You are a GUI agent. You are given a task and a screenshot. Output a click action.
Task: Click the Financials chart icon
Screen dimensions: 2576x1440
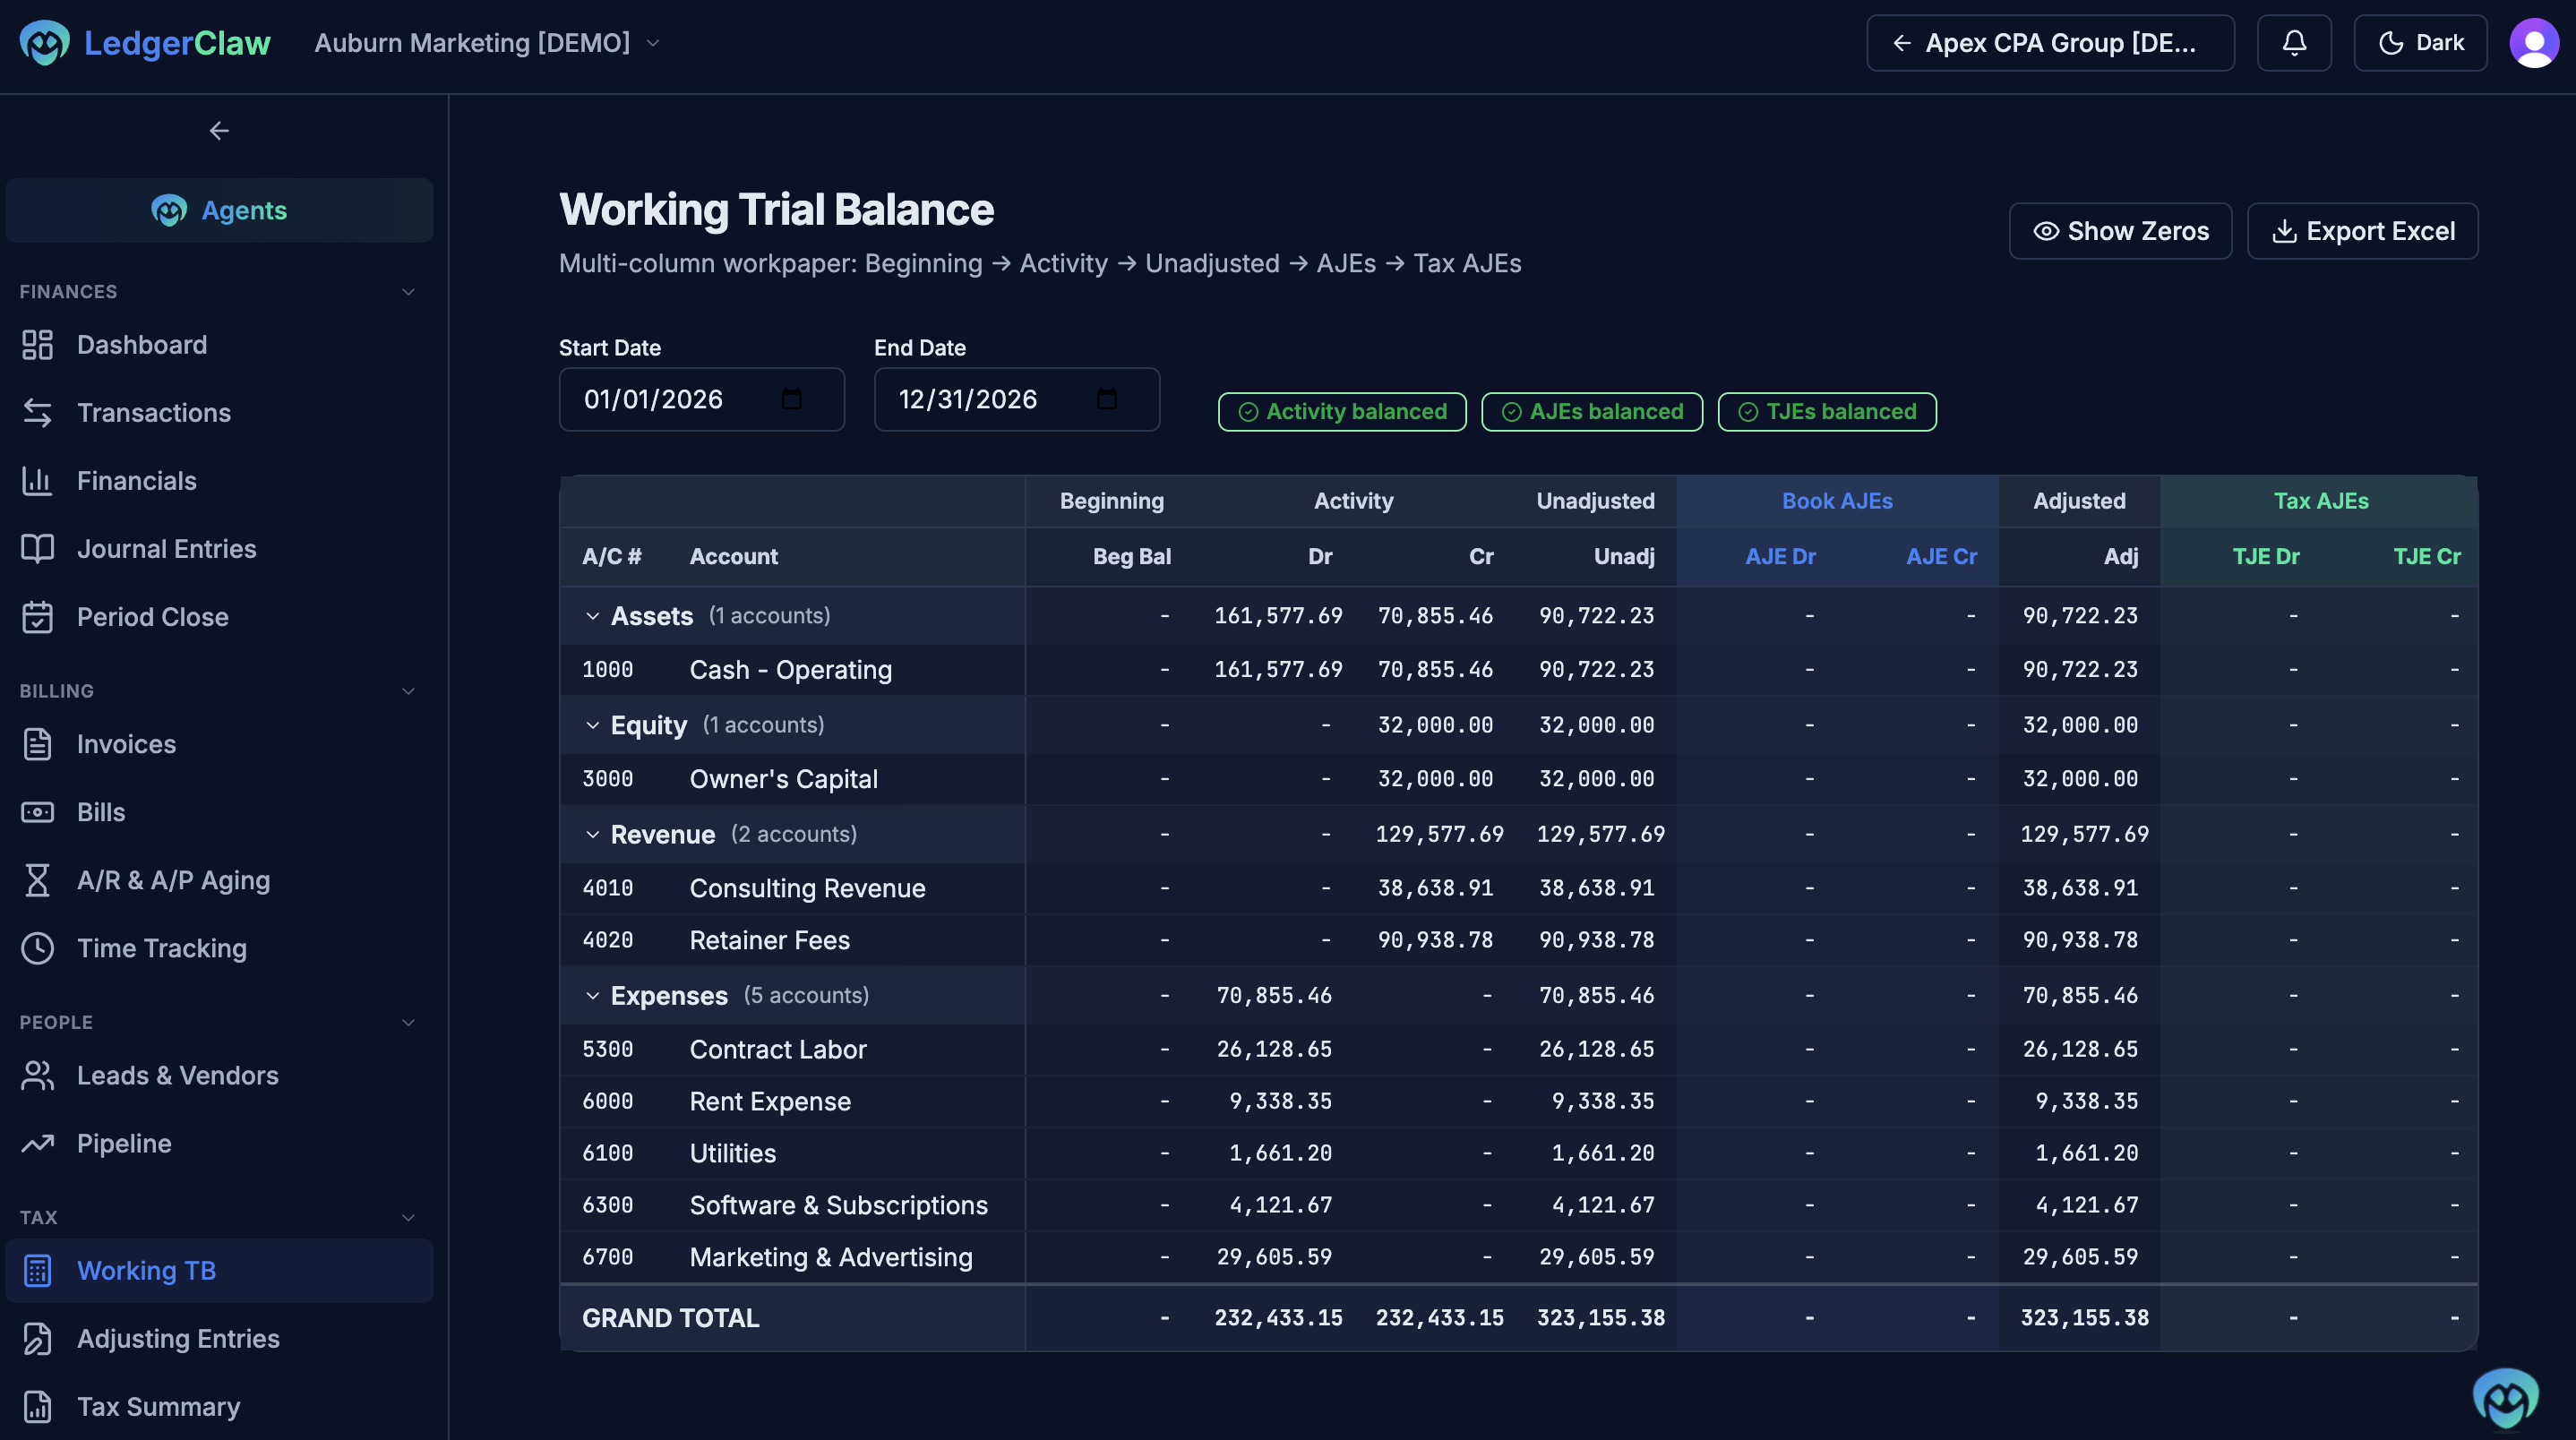37,481
